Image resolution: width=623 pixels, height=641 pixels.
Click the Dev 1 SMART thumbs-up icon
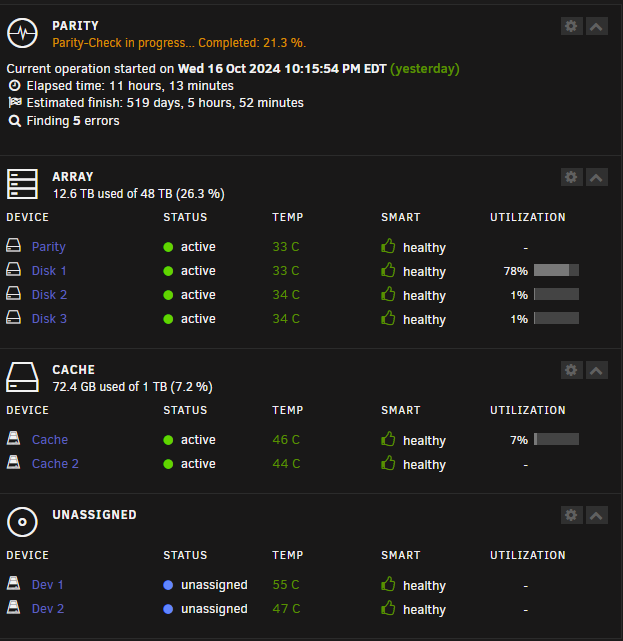pos(388,584)
